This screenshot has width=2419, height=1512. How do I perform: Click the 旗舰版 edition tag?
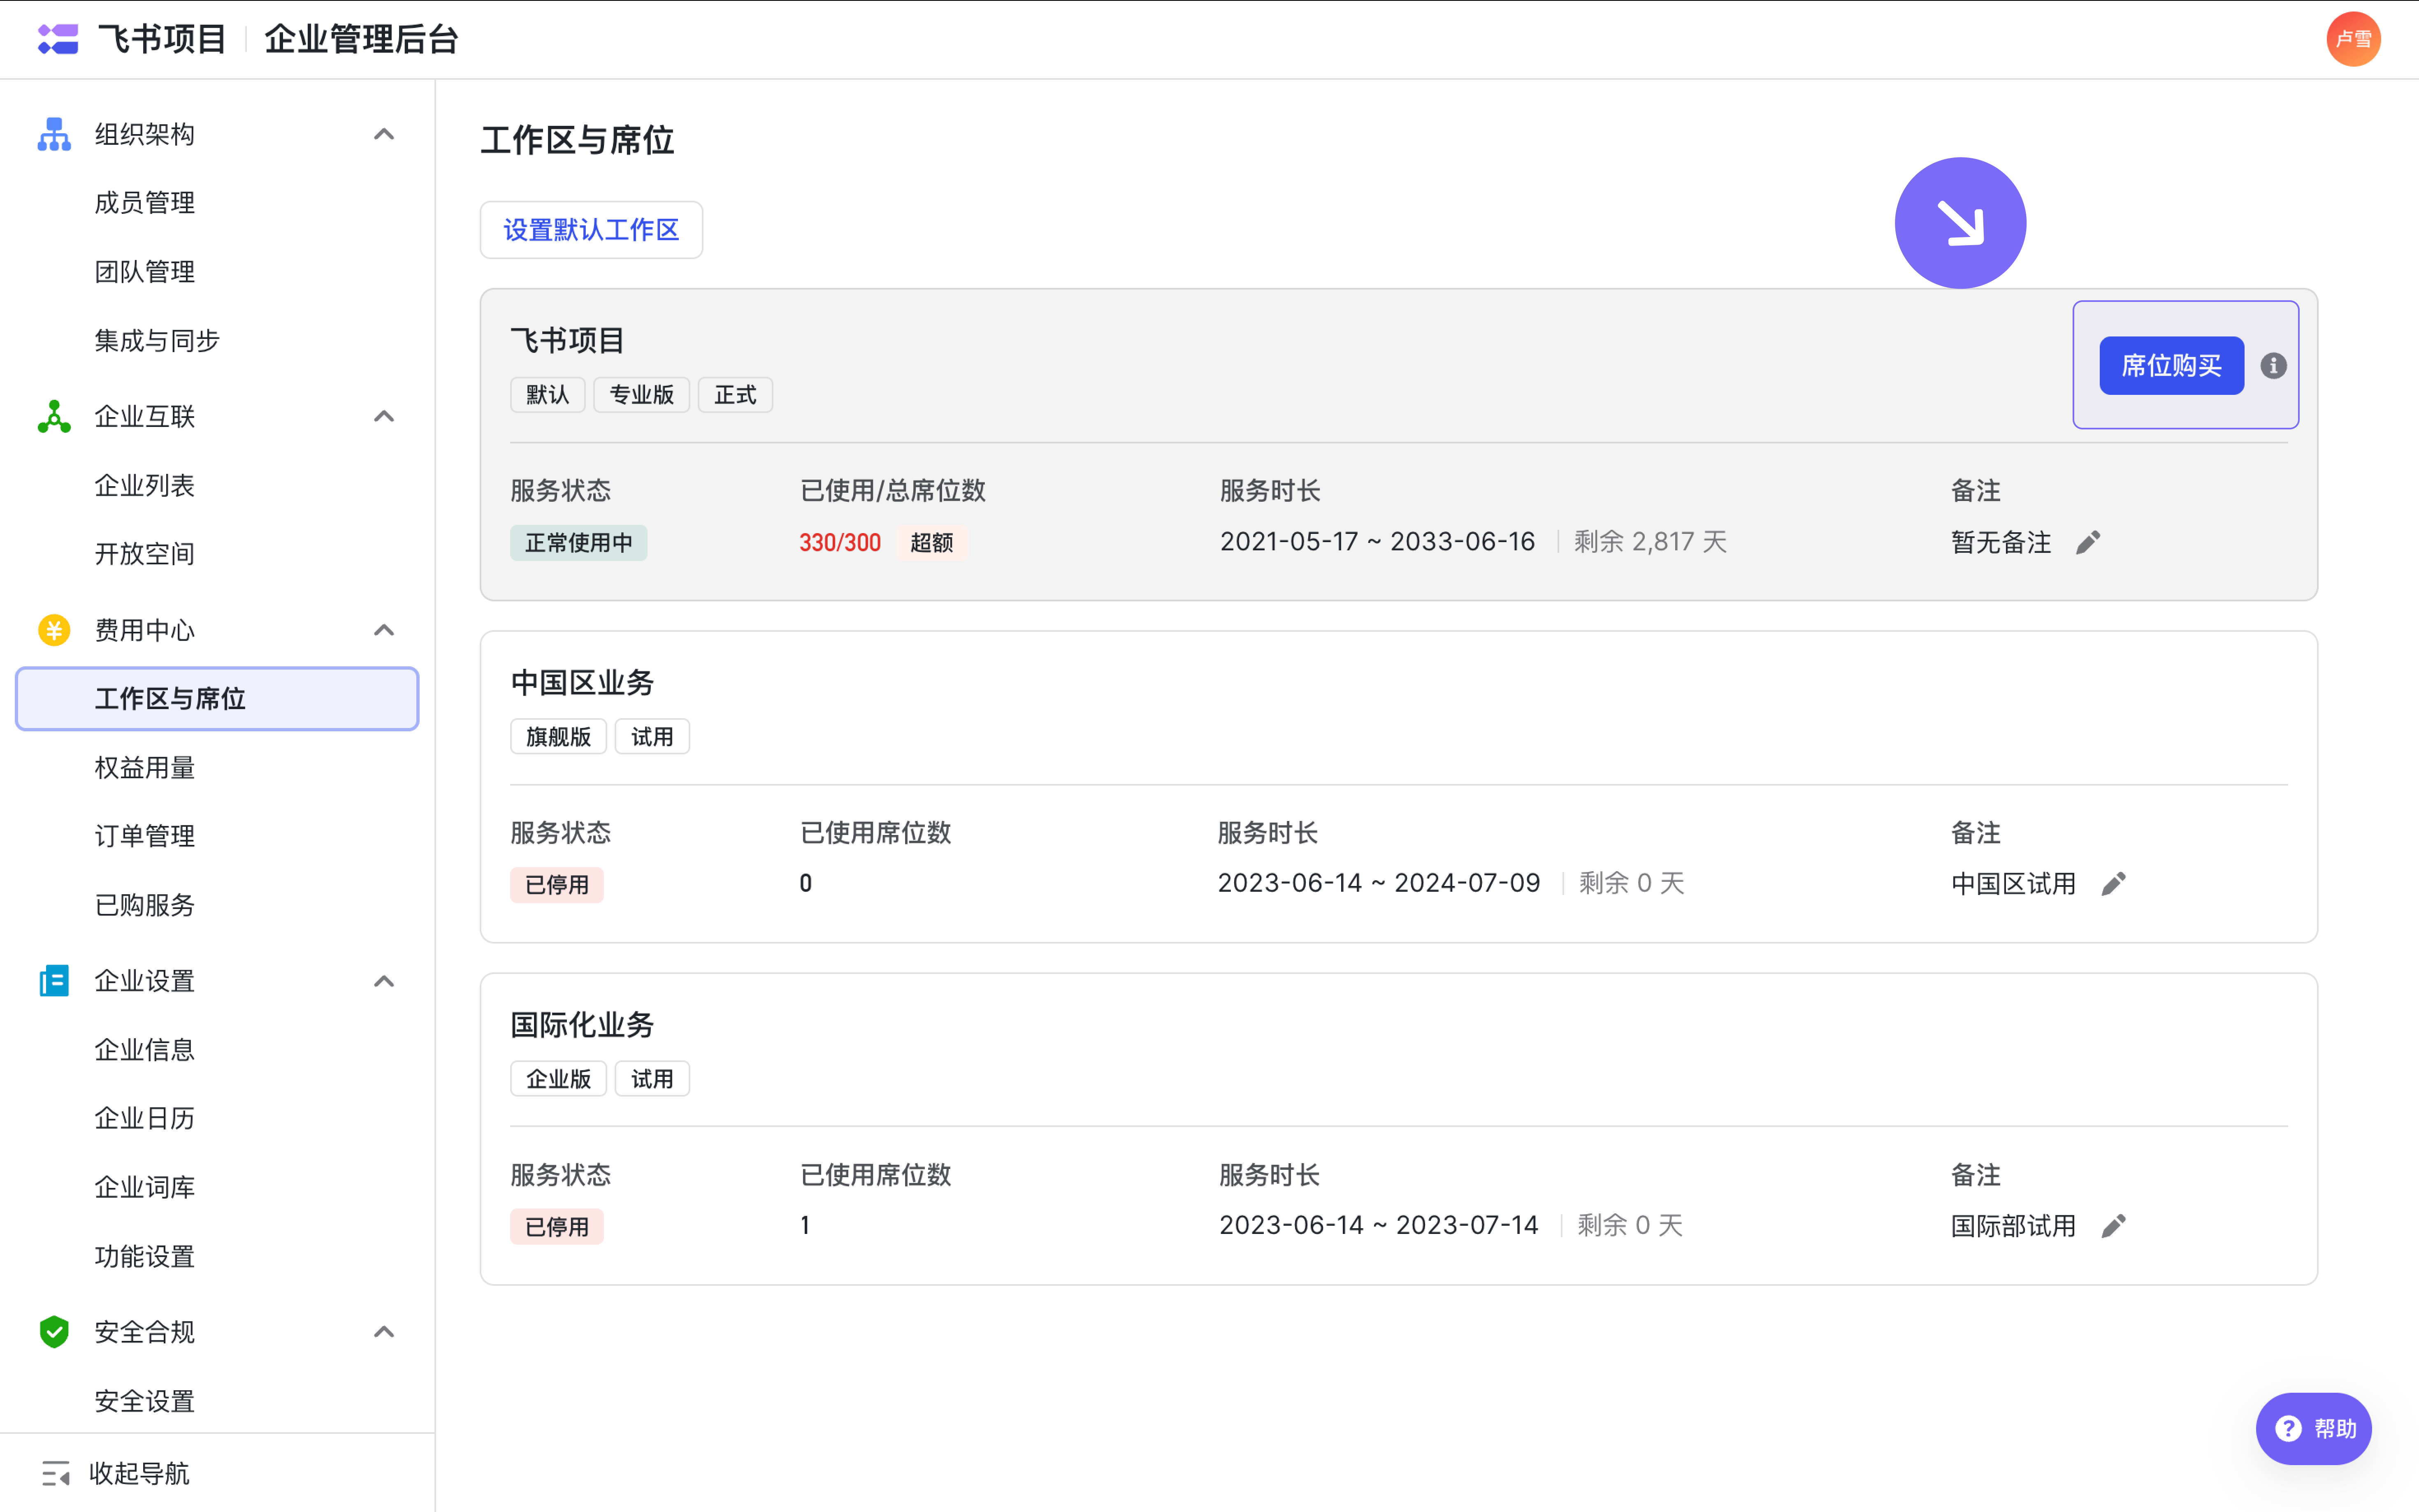click(x=558, y=737)
